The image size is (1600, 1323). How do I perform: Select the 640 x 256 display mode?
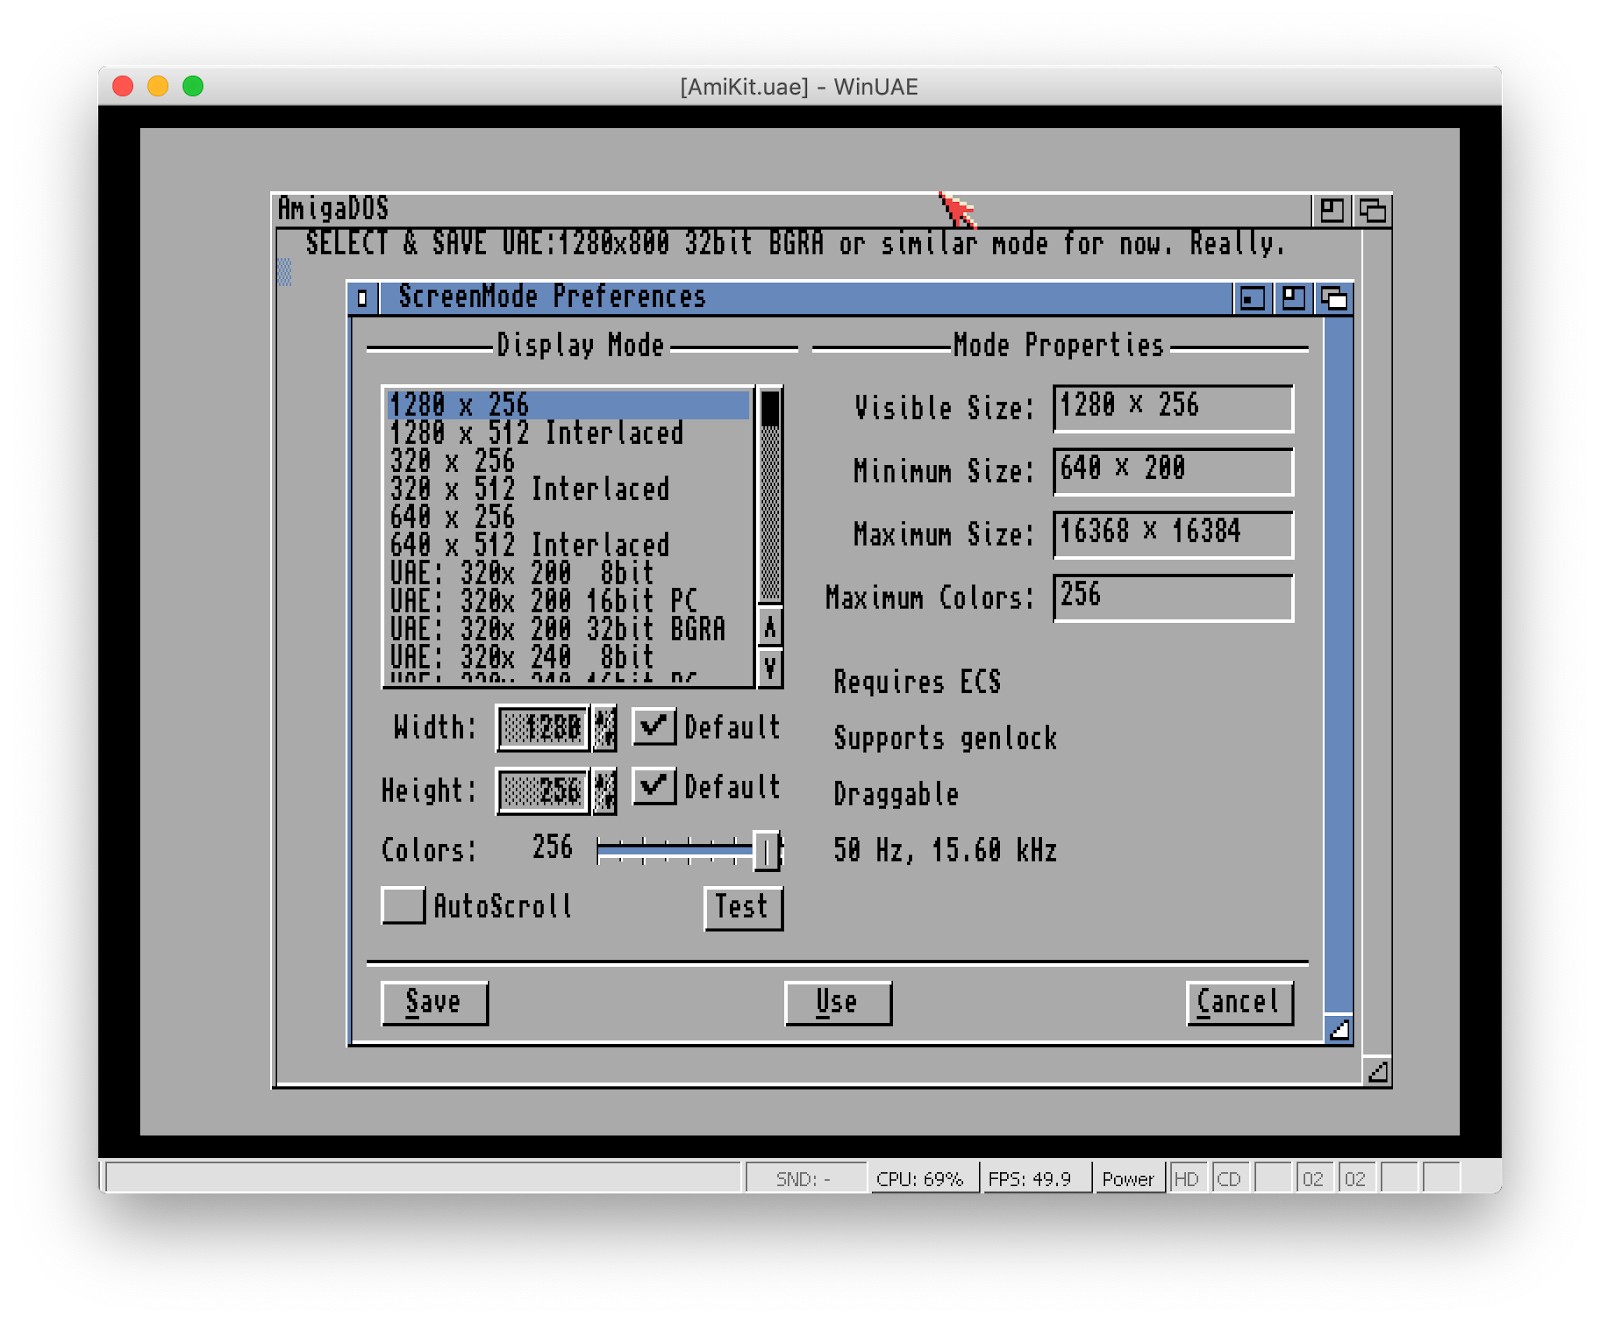click(x=568, y=517)
